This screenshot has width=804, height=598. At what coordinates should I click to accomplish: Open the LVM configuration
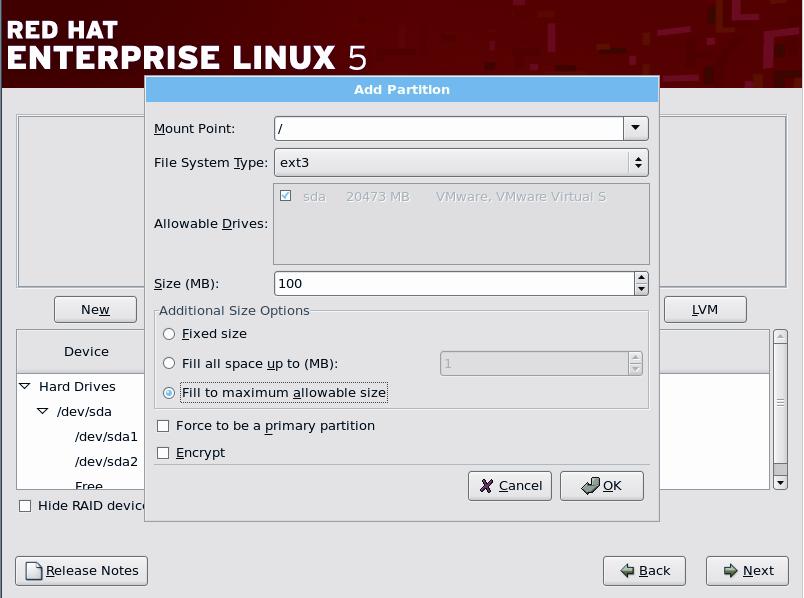pyautogui.click(x=705, y=309)
